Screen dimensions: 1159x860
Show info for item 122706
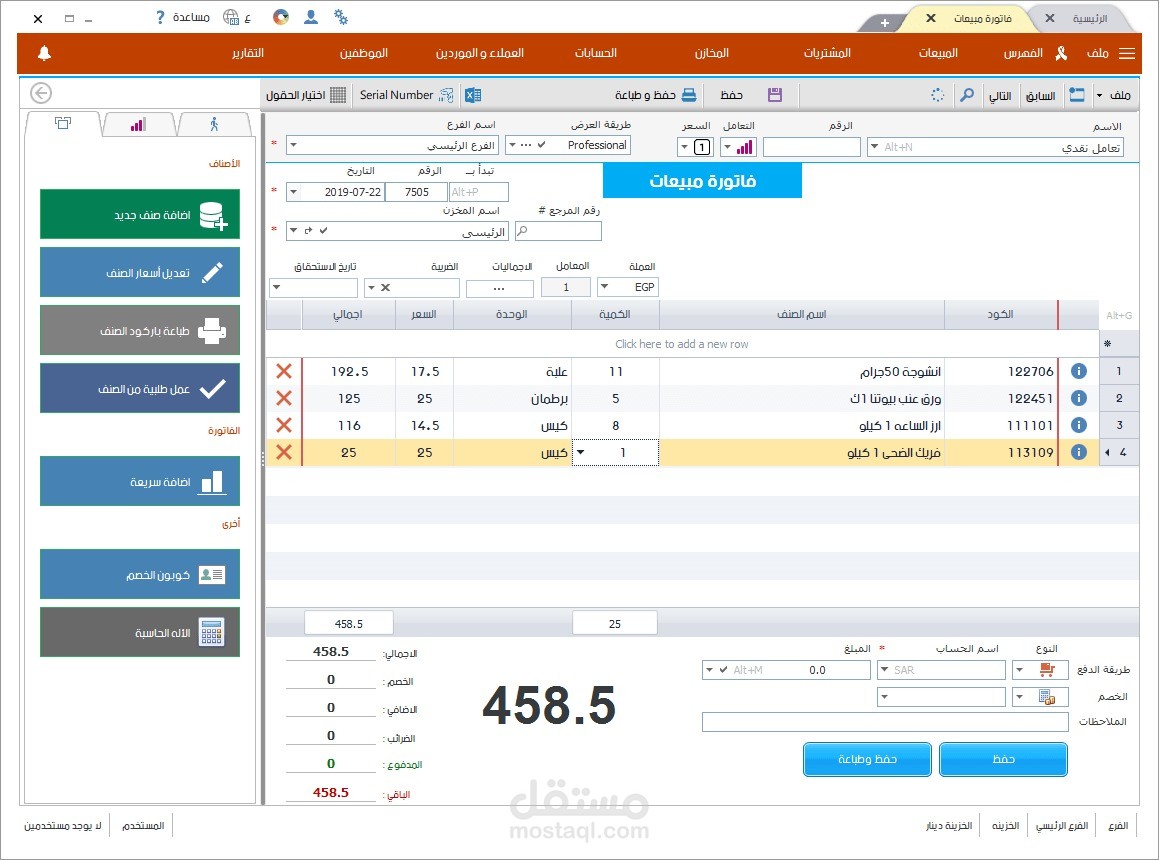pos(1078,371)
